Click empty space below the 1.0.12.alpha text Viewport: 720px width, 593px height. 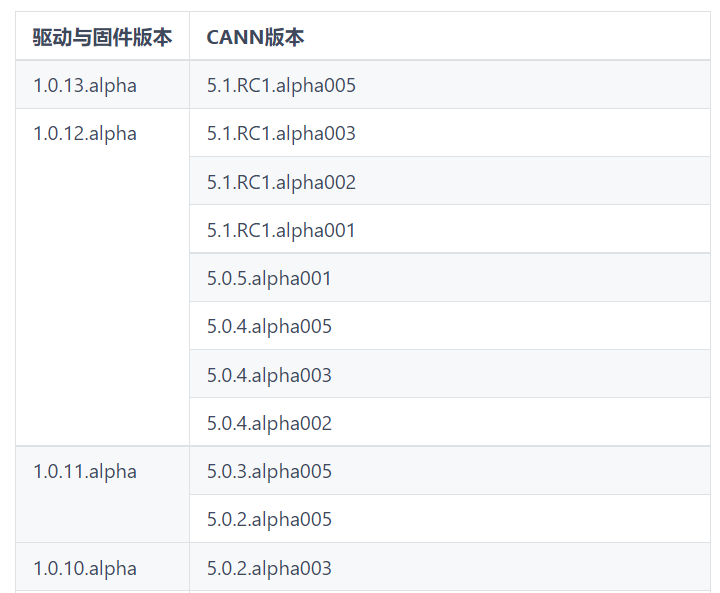click(x=102, y=300)
